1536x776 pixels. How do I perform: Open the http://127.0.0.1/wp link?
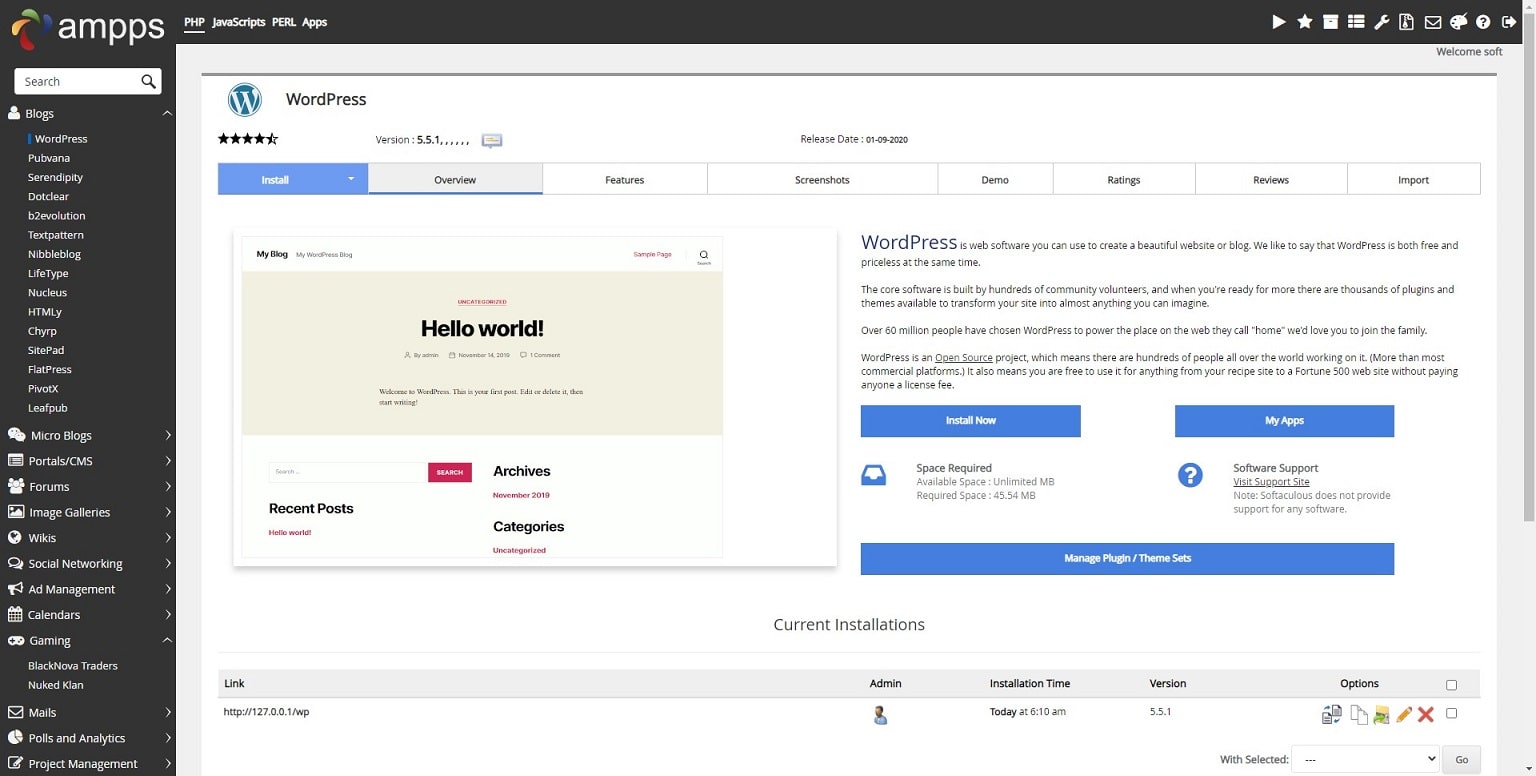click(266, 712)
